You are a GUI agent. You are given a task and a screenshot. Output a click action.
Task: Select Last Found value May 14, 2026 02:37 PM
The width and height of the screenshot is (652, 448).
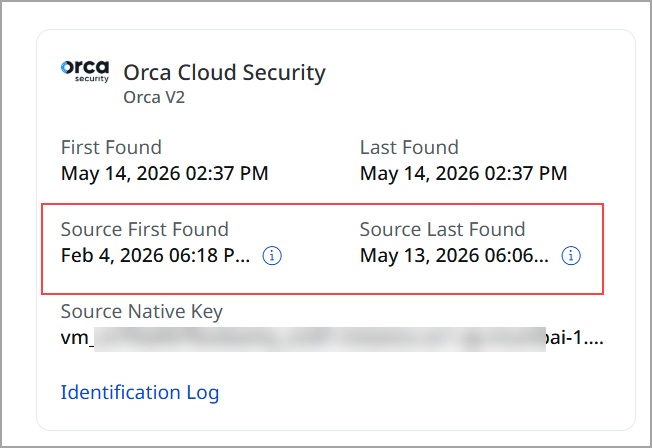(x=464, y=173)
